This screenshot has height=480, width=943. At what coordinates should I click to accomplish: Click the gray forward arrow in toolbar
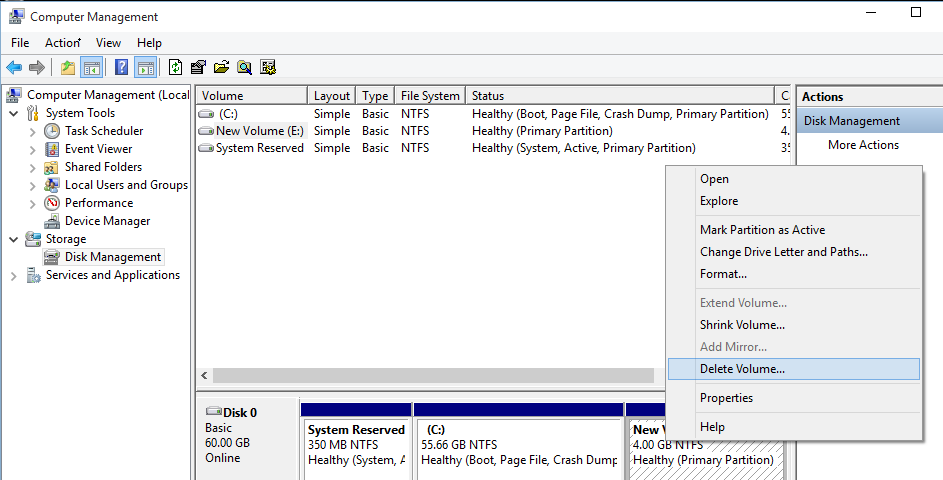(37, 67)
